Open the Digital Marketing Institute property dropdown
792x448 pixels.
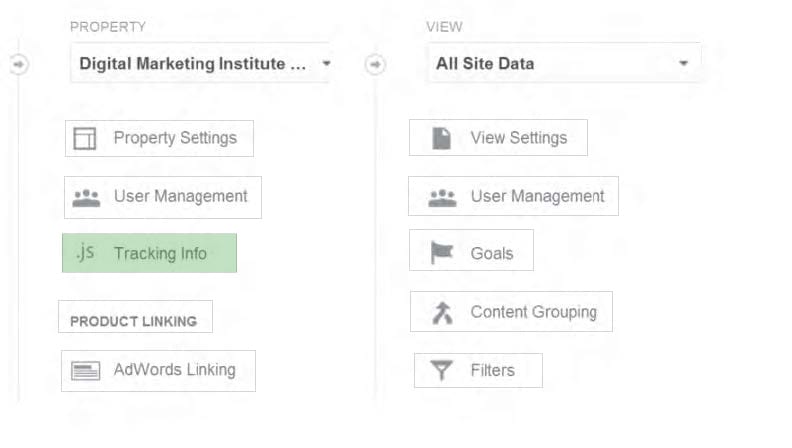click(x=200, y=63)
